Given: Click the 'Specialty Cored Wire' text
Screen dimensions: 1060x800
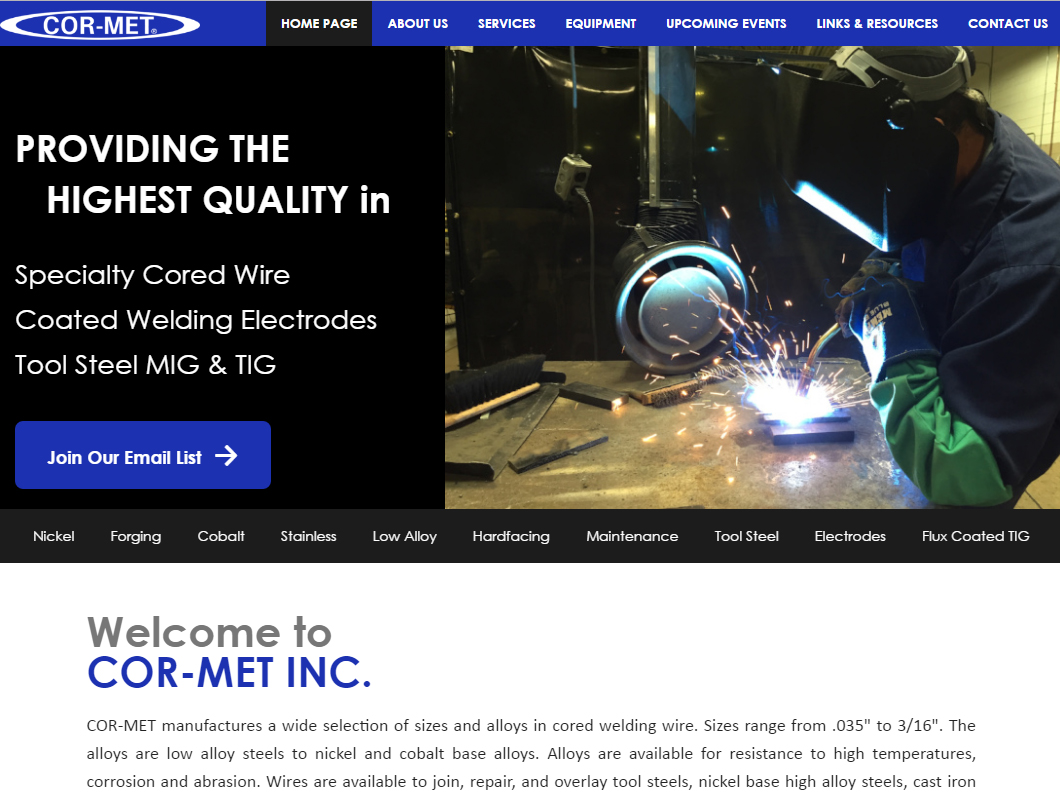Looking at the screenshot, I should point(153,275).
